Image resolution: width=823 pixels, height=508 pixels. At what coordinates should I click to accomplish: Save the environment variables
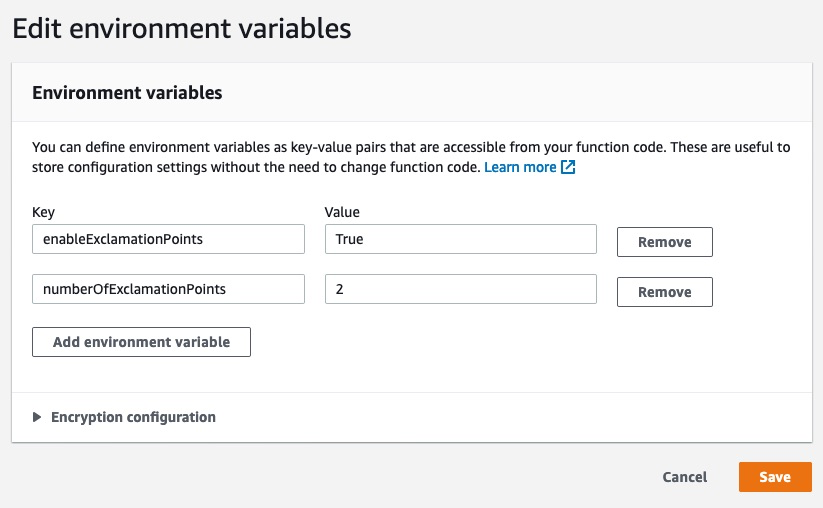coord(775,477)
